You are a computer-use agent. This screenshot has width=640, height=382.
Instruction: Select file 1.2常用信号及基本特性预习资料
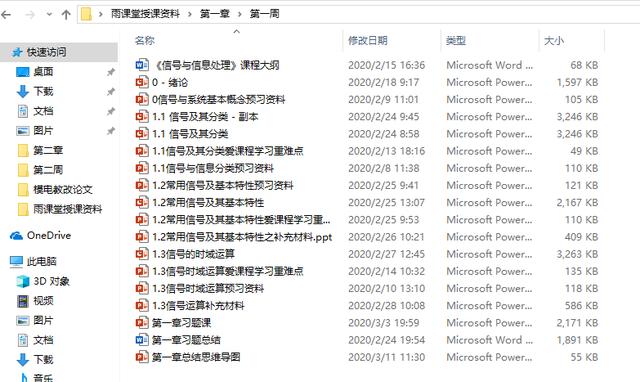[222, 185]
